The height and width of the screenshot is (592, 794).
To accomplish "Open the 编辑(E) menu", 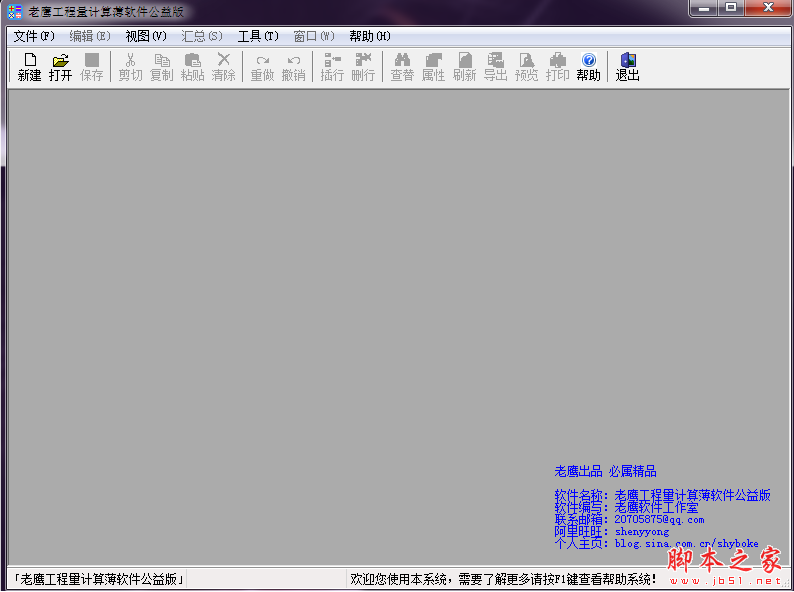I will 90,36.
